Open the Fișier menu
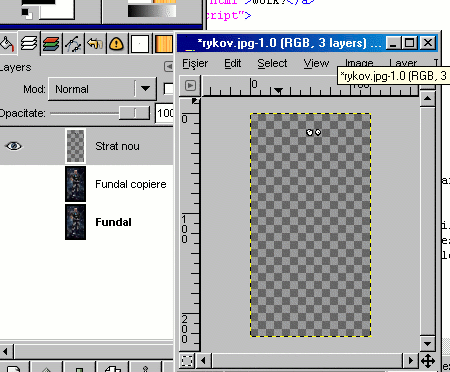 (195, 63)
